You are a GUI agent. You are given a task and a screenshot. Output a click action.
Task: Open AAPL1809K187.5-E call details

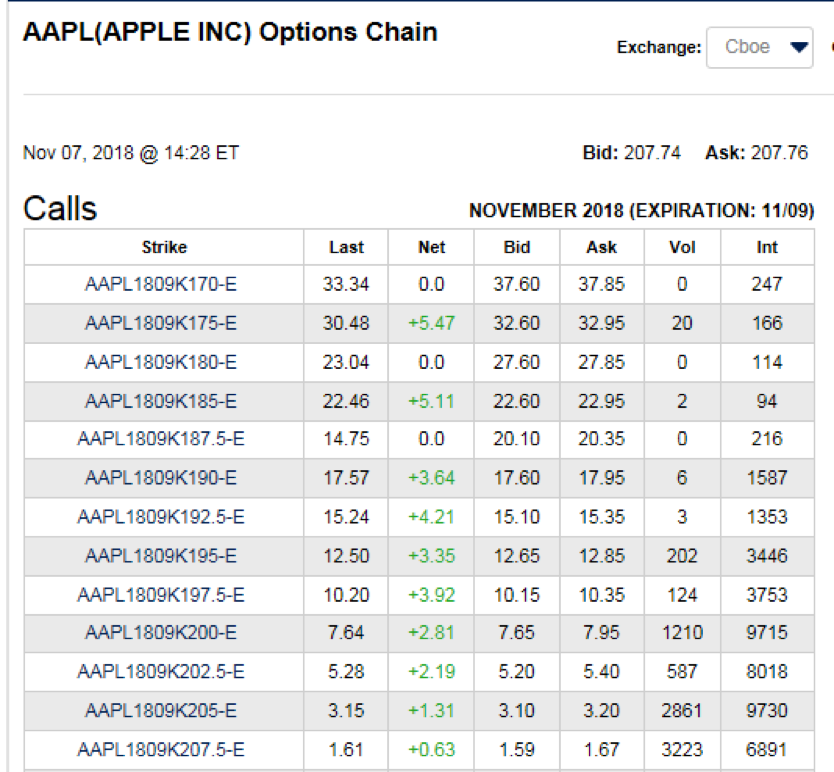161,440
